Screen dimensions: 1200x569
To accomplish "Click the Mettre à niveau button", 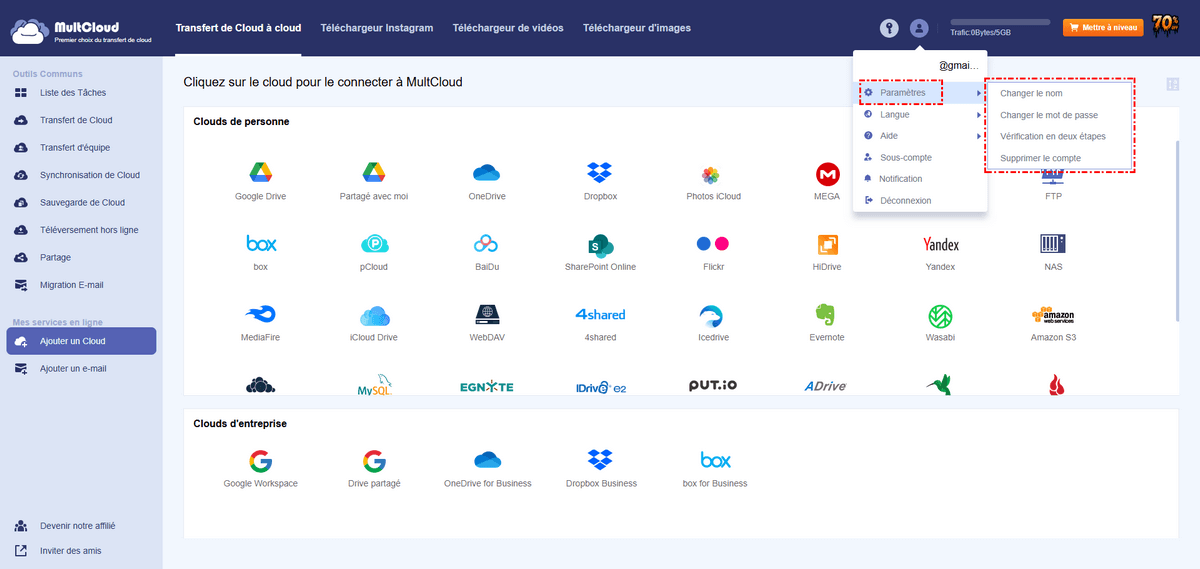I will (x=1103, y=28).
